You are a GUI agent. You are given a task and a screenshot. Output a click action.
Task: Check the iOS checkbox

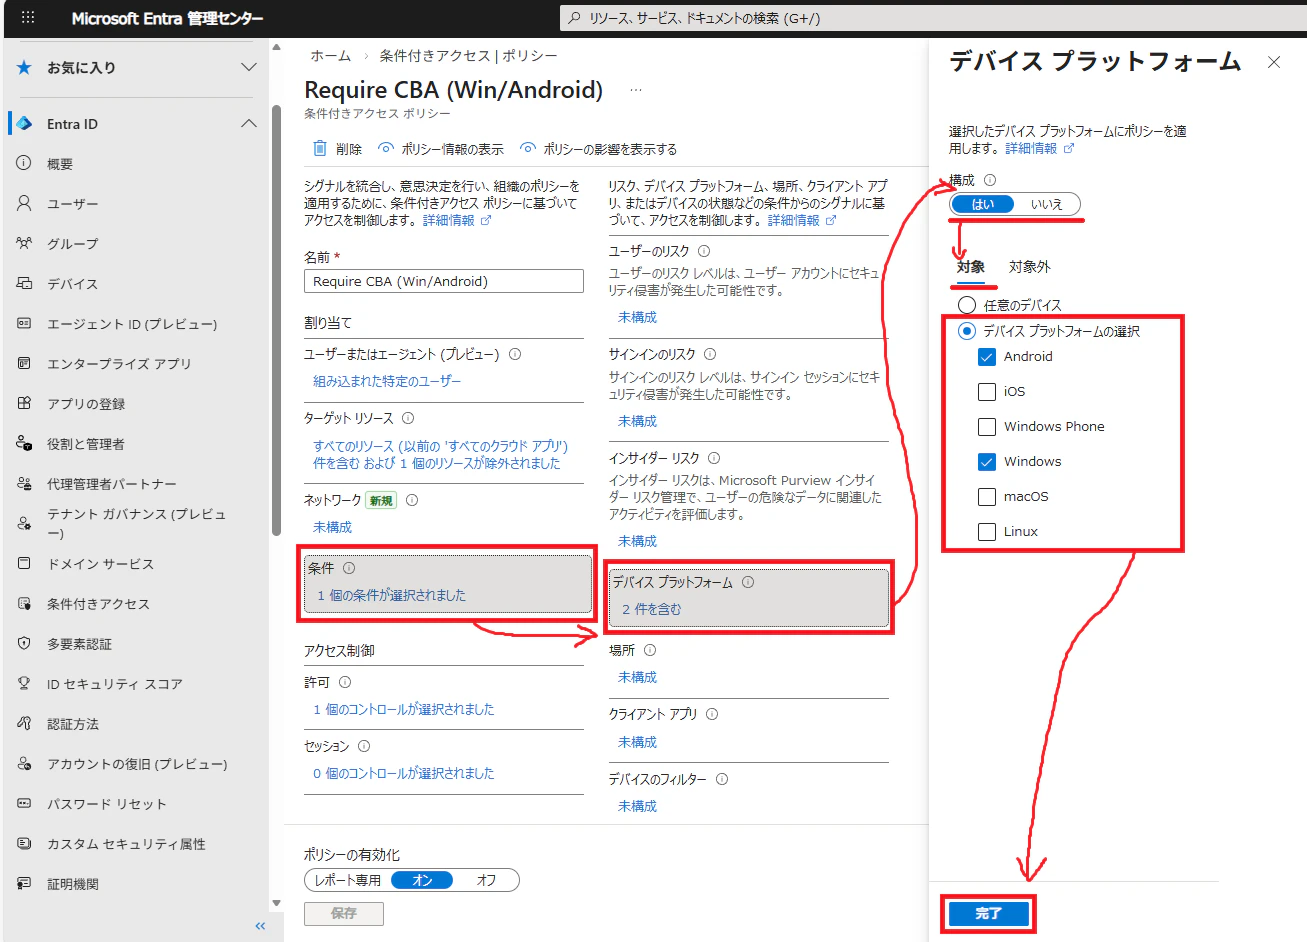pyautogui.click(x=987, y=392)
